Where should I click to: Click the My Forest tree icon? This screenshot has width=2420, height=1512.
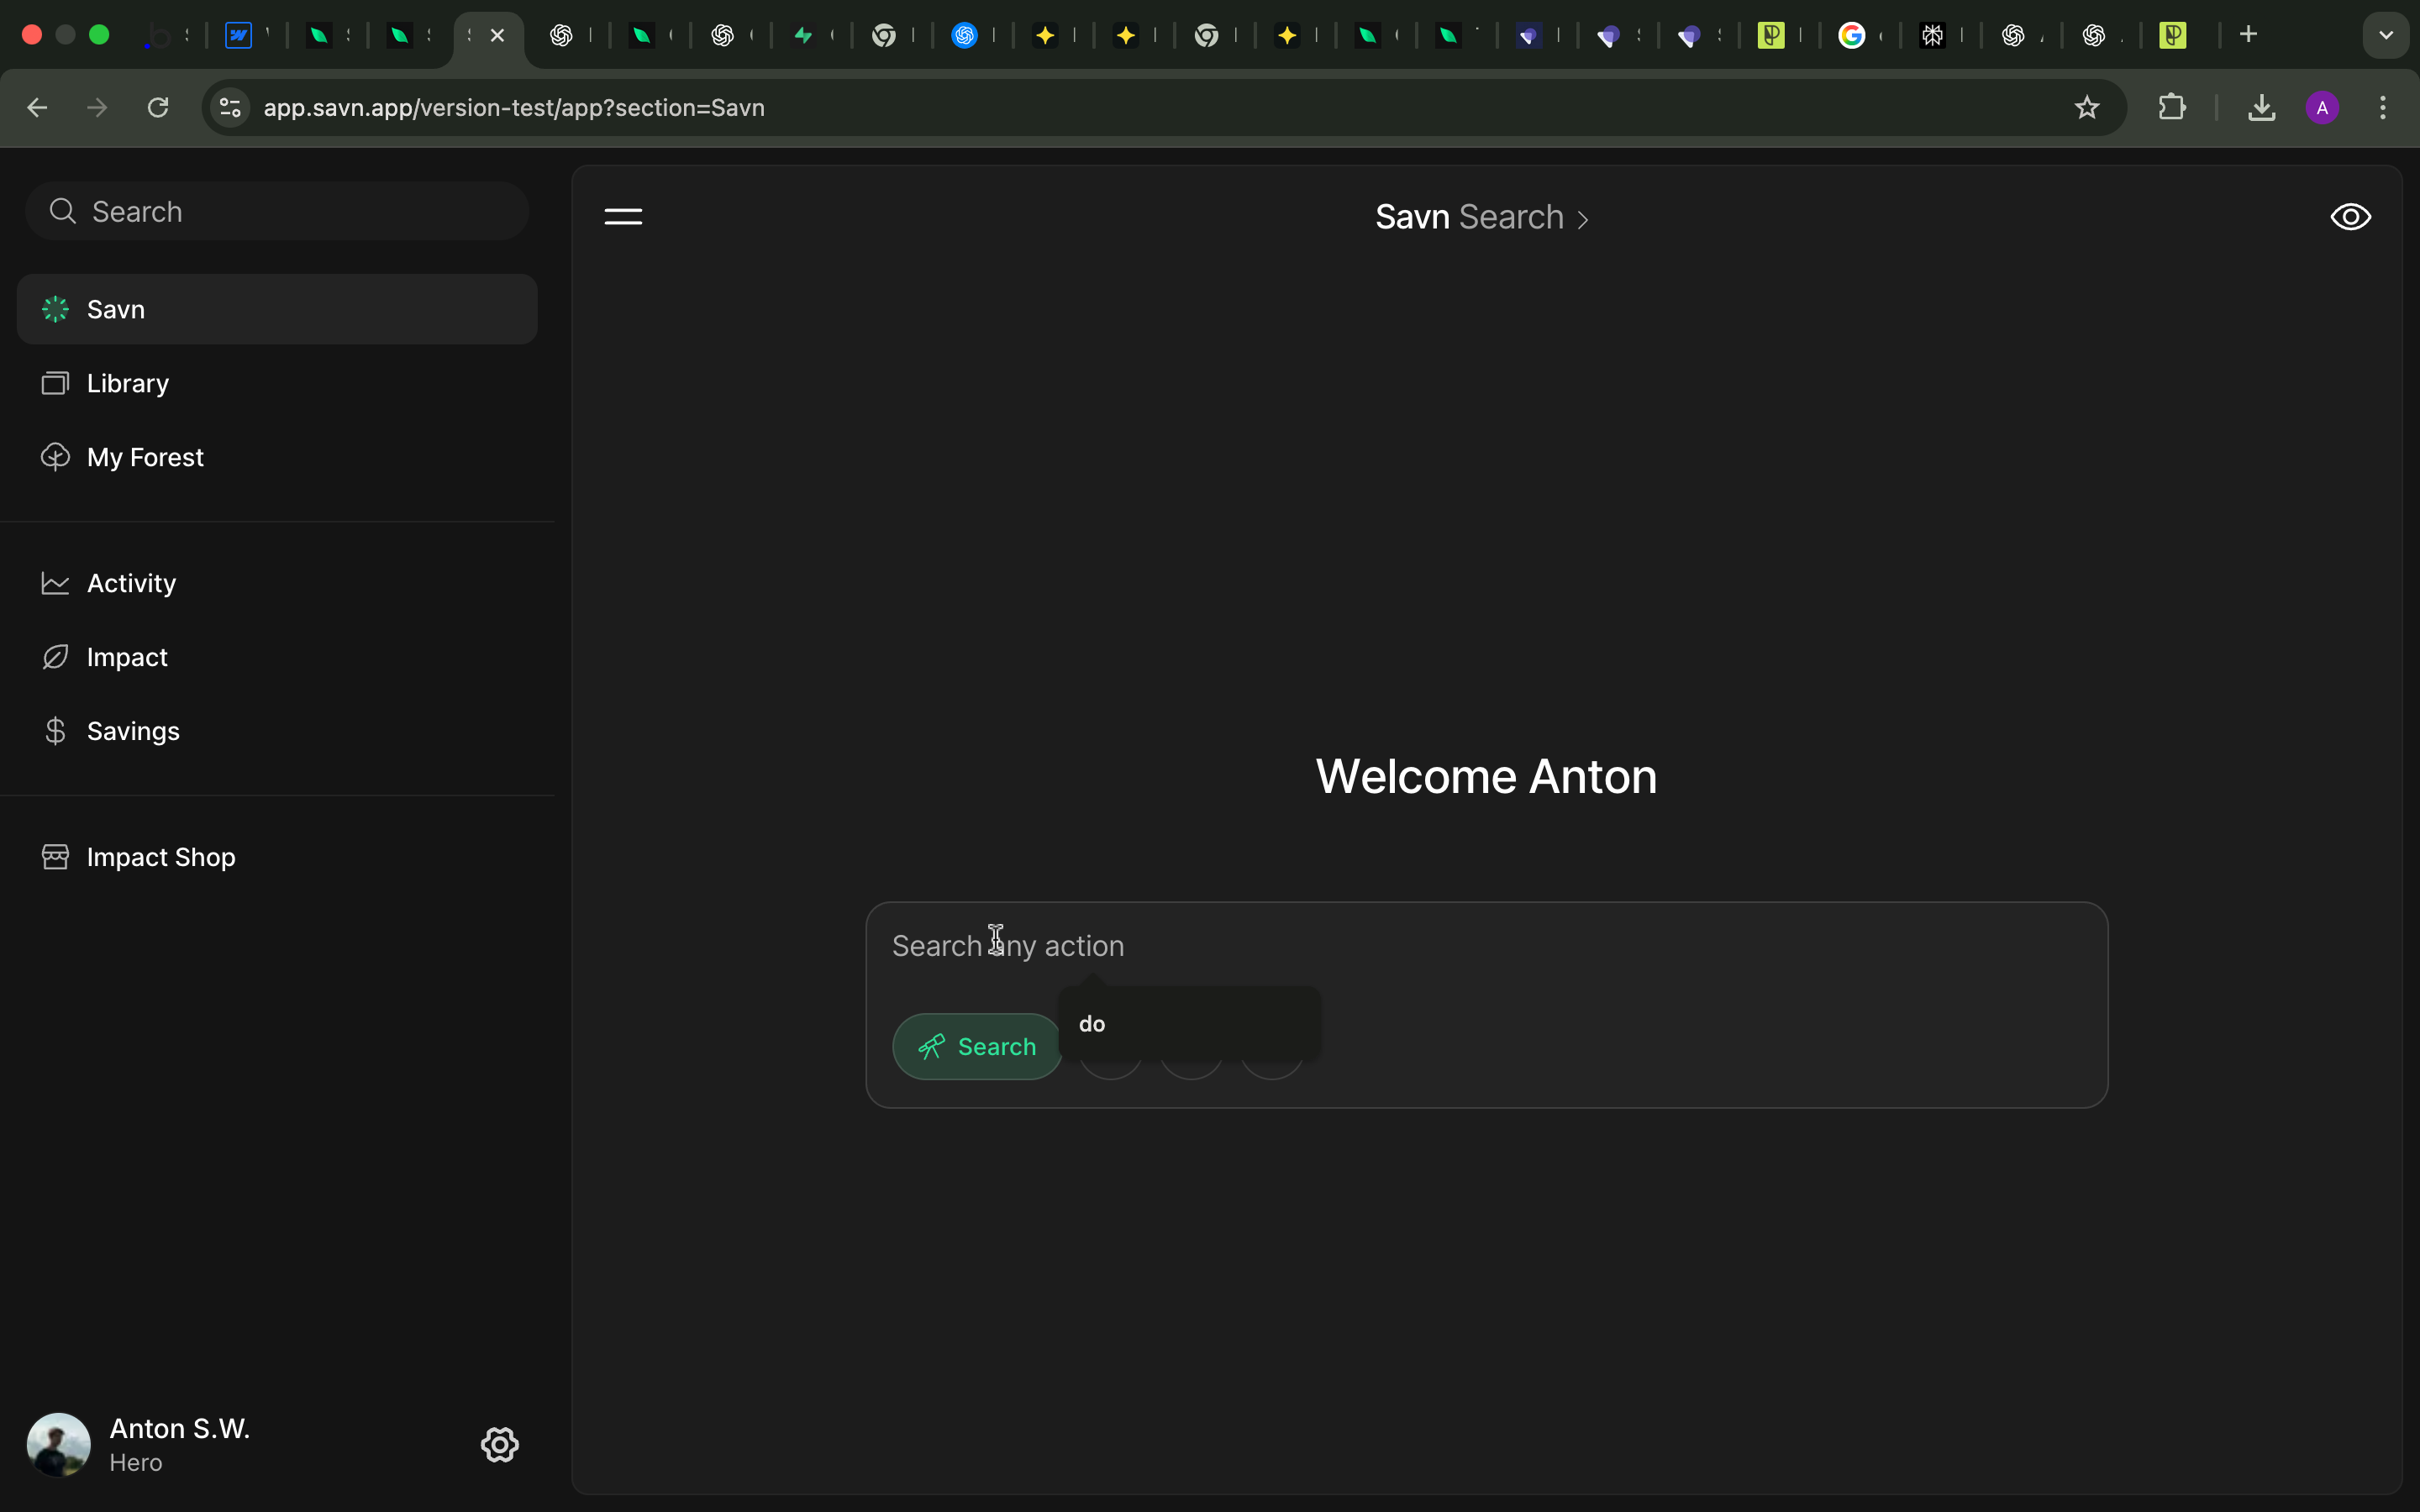click(x=55, y=457)
